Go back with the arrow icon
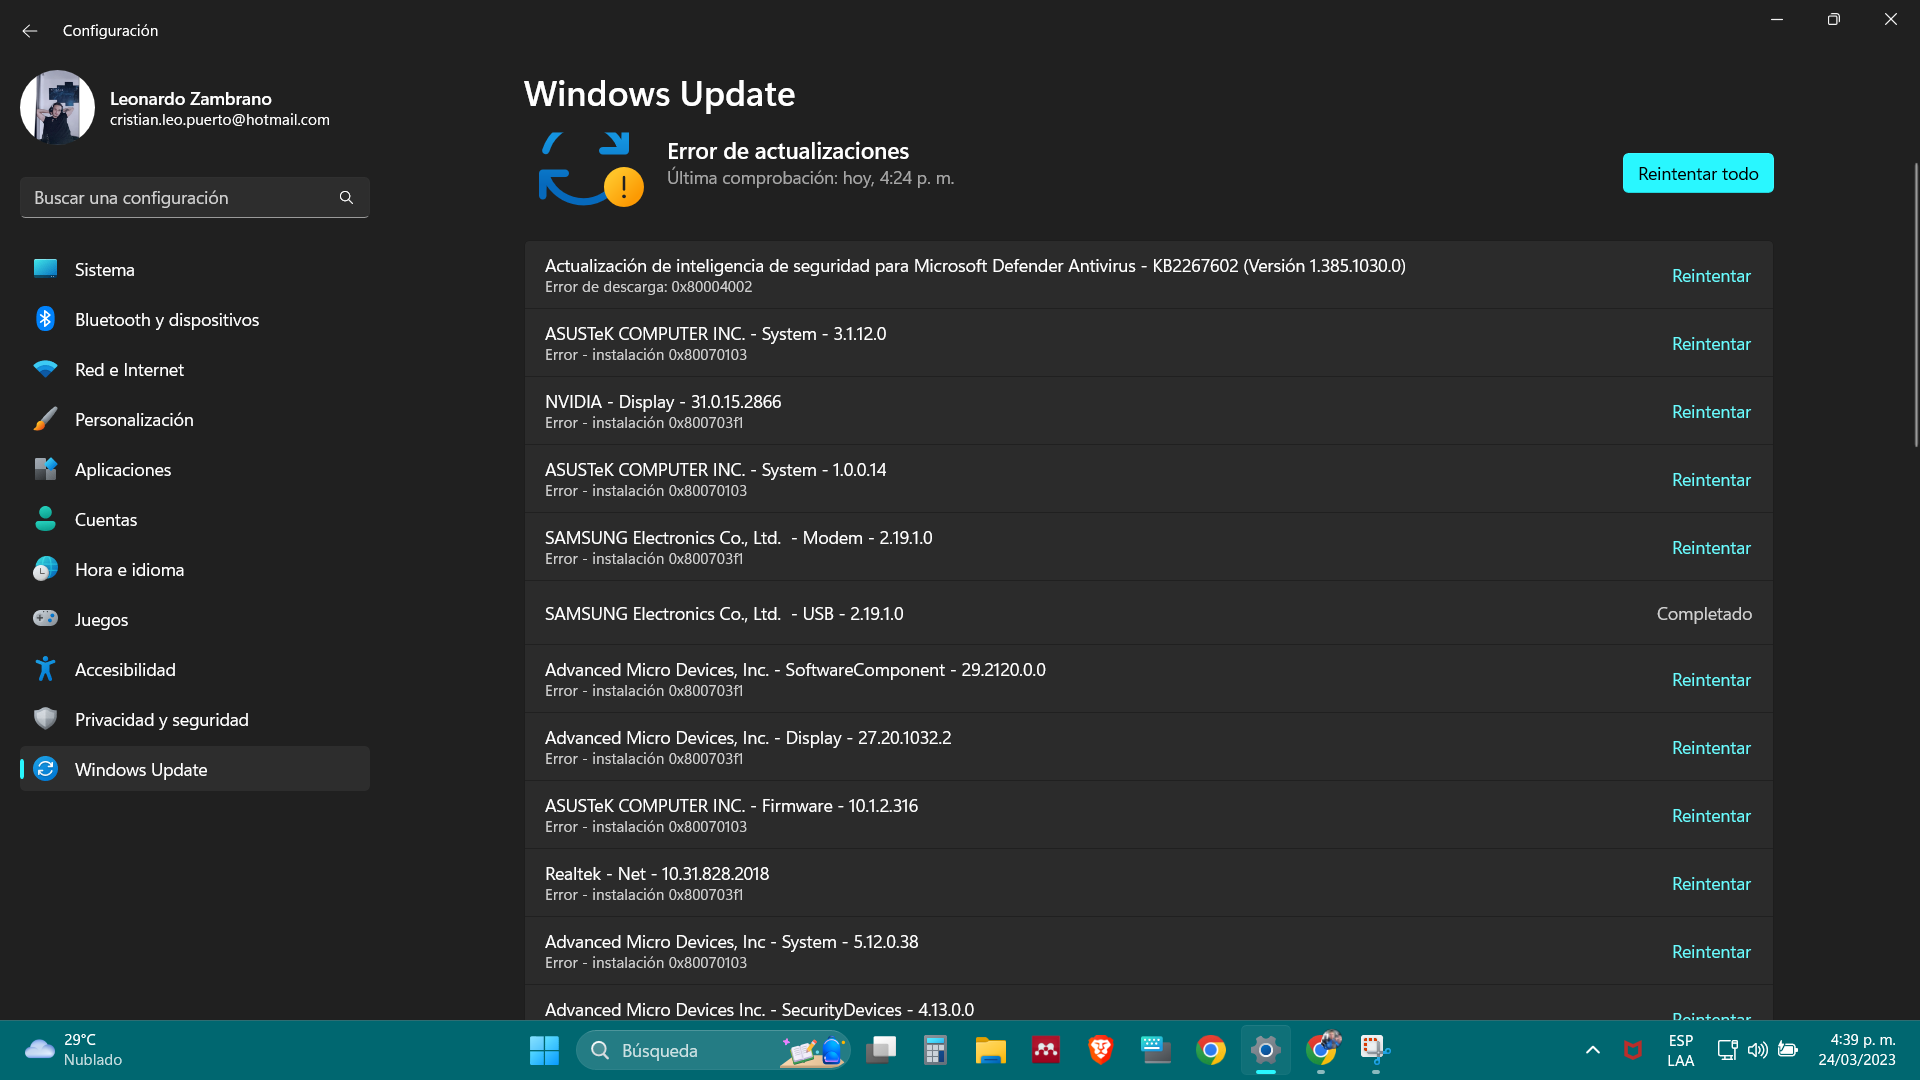Viewport: 1920px width, 1080px height. pos(30,31)
